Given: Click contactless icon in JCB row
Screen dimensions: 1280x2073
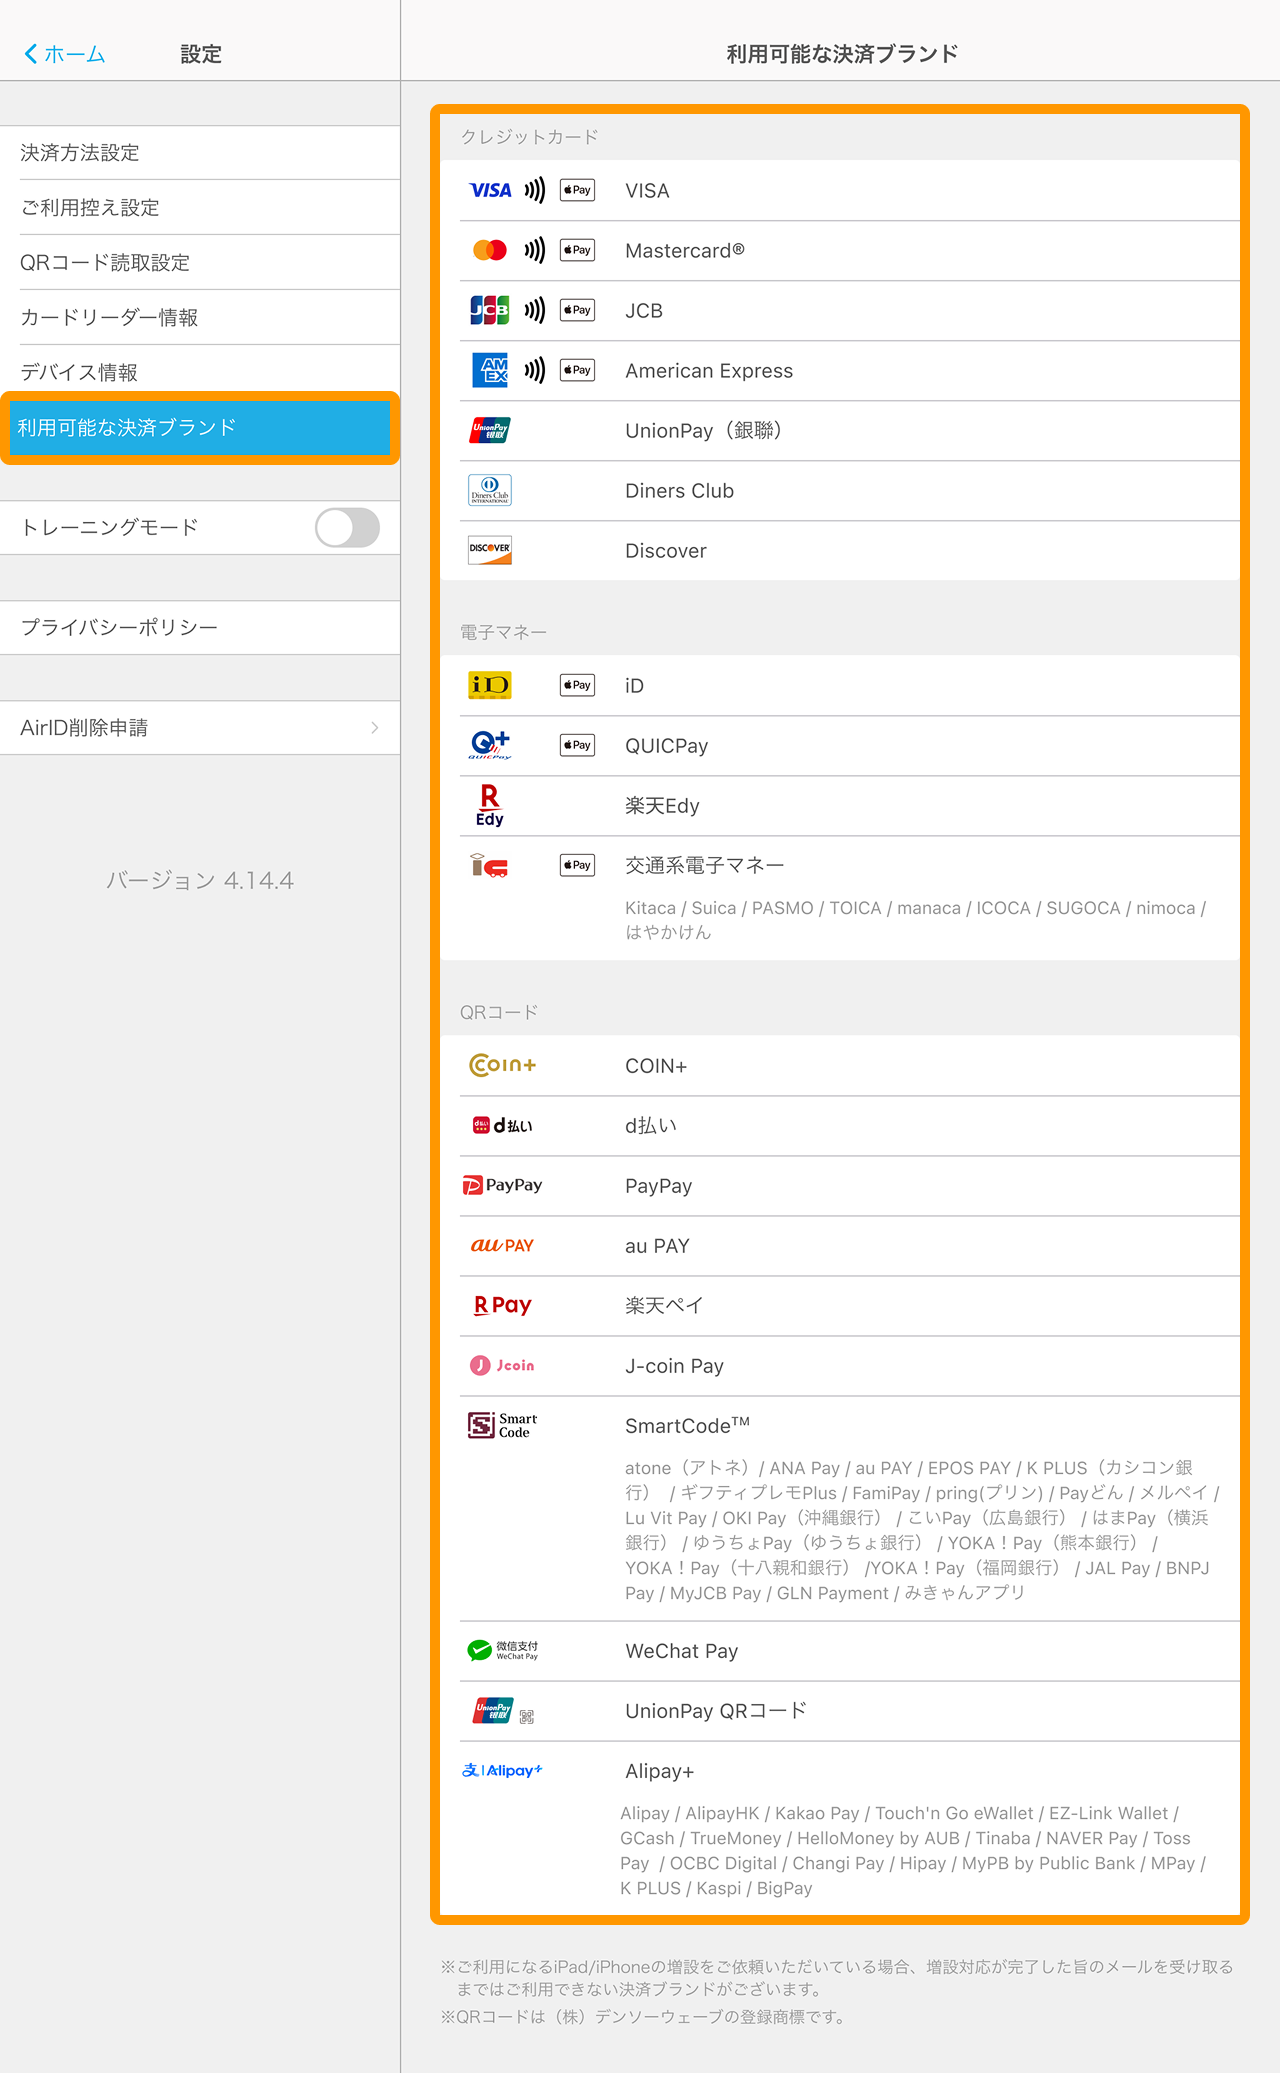Looking at the screenshot, I should point(535,310).
